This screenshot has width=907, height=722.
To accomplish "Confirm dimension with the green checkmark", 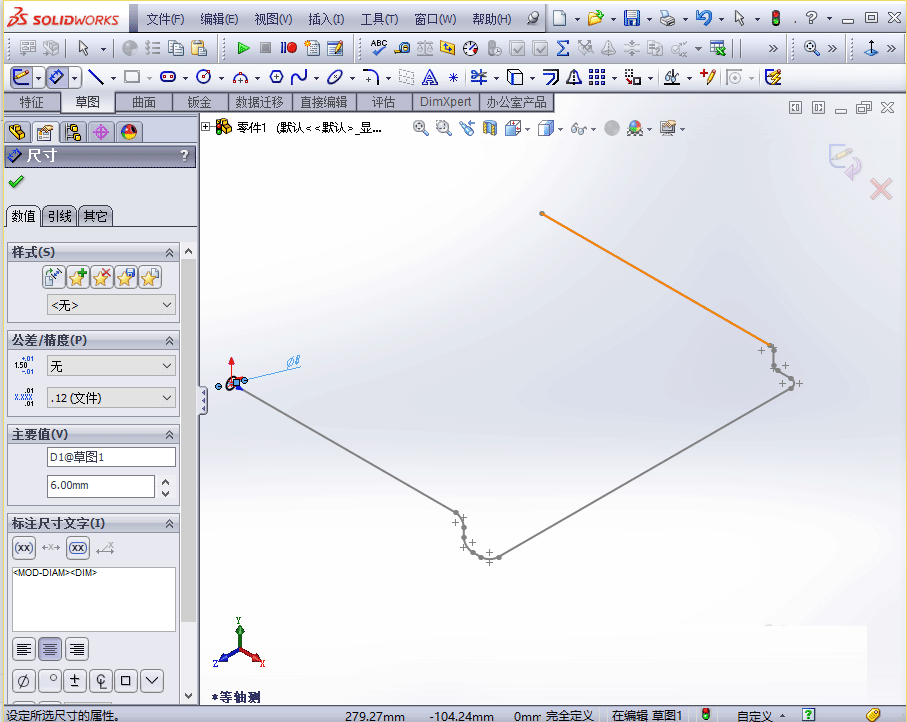I will pyautogui.click(x=16, y=182).
